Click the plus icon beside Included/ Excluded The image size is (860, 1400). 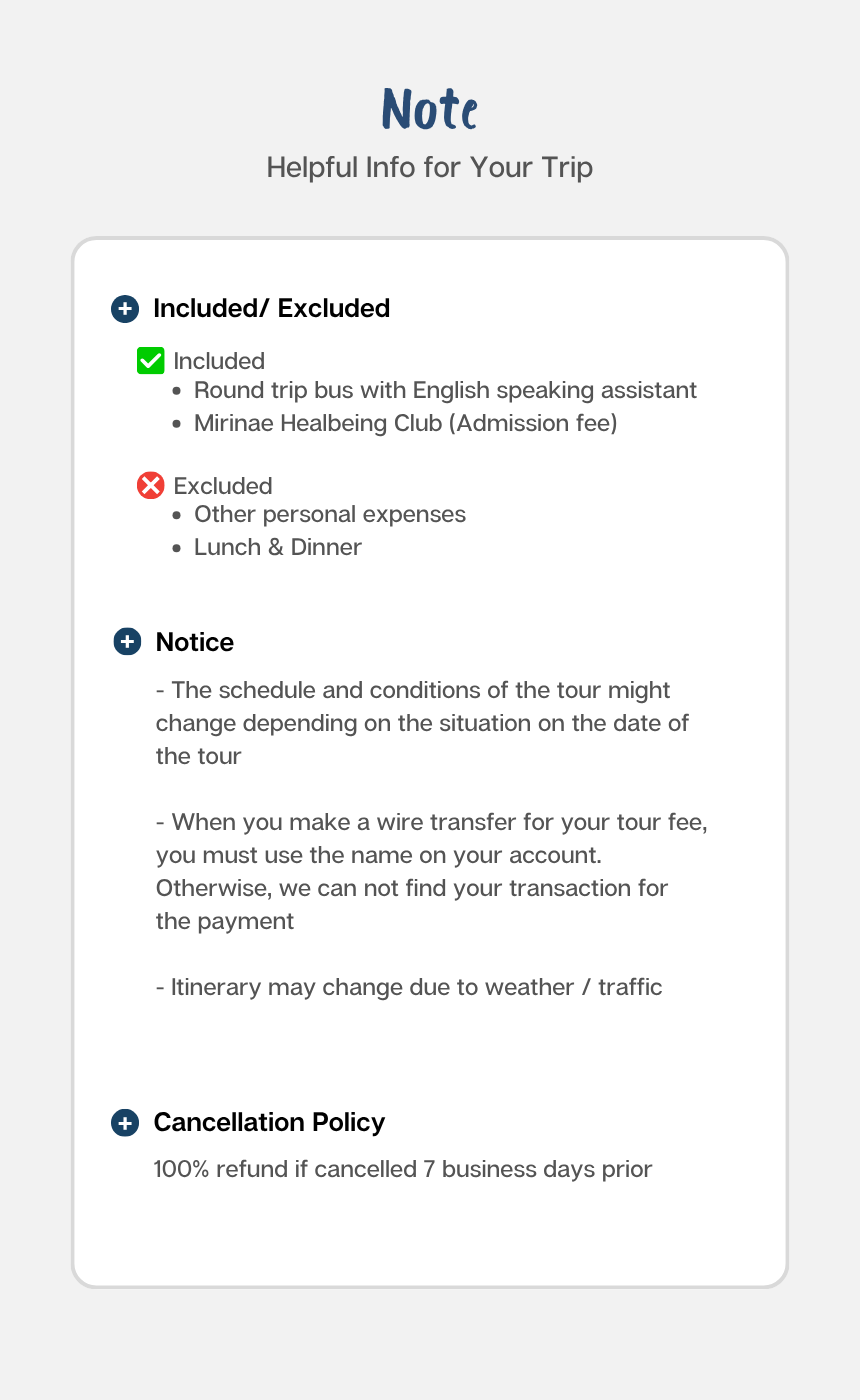(124, 309)
